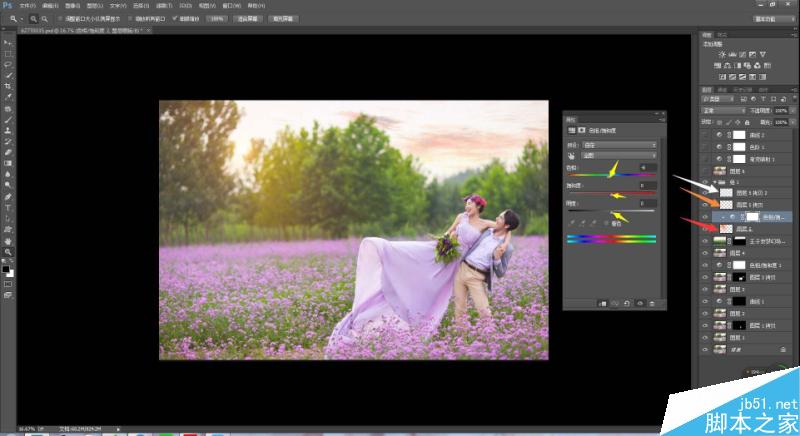Viewport: 800px width, 436px height.
Task: Hide the 图层 4 layer
Action: pyautogui.click(x=705, y=252)
